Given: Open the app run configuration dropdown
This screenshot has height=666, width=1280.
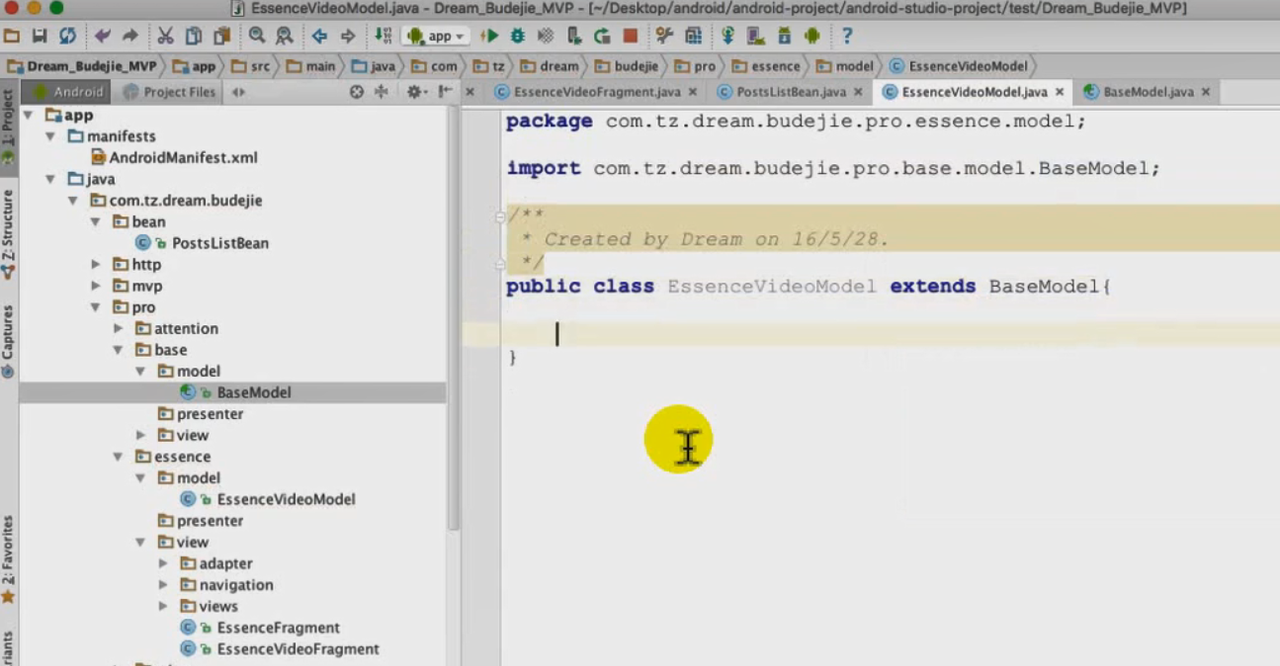Looking at the screenshot, I should pyautogui.click(x=438, y=36).
